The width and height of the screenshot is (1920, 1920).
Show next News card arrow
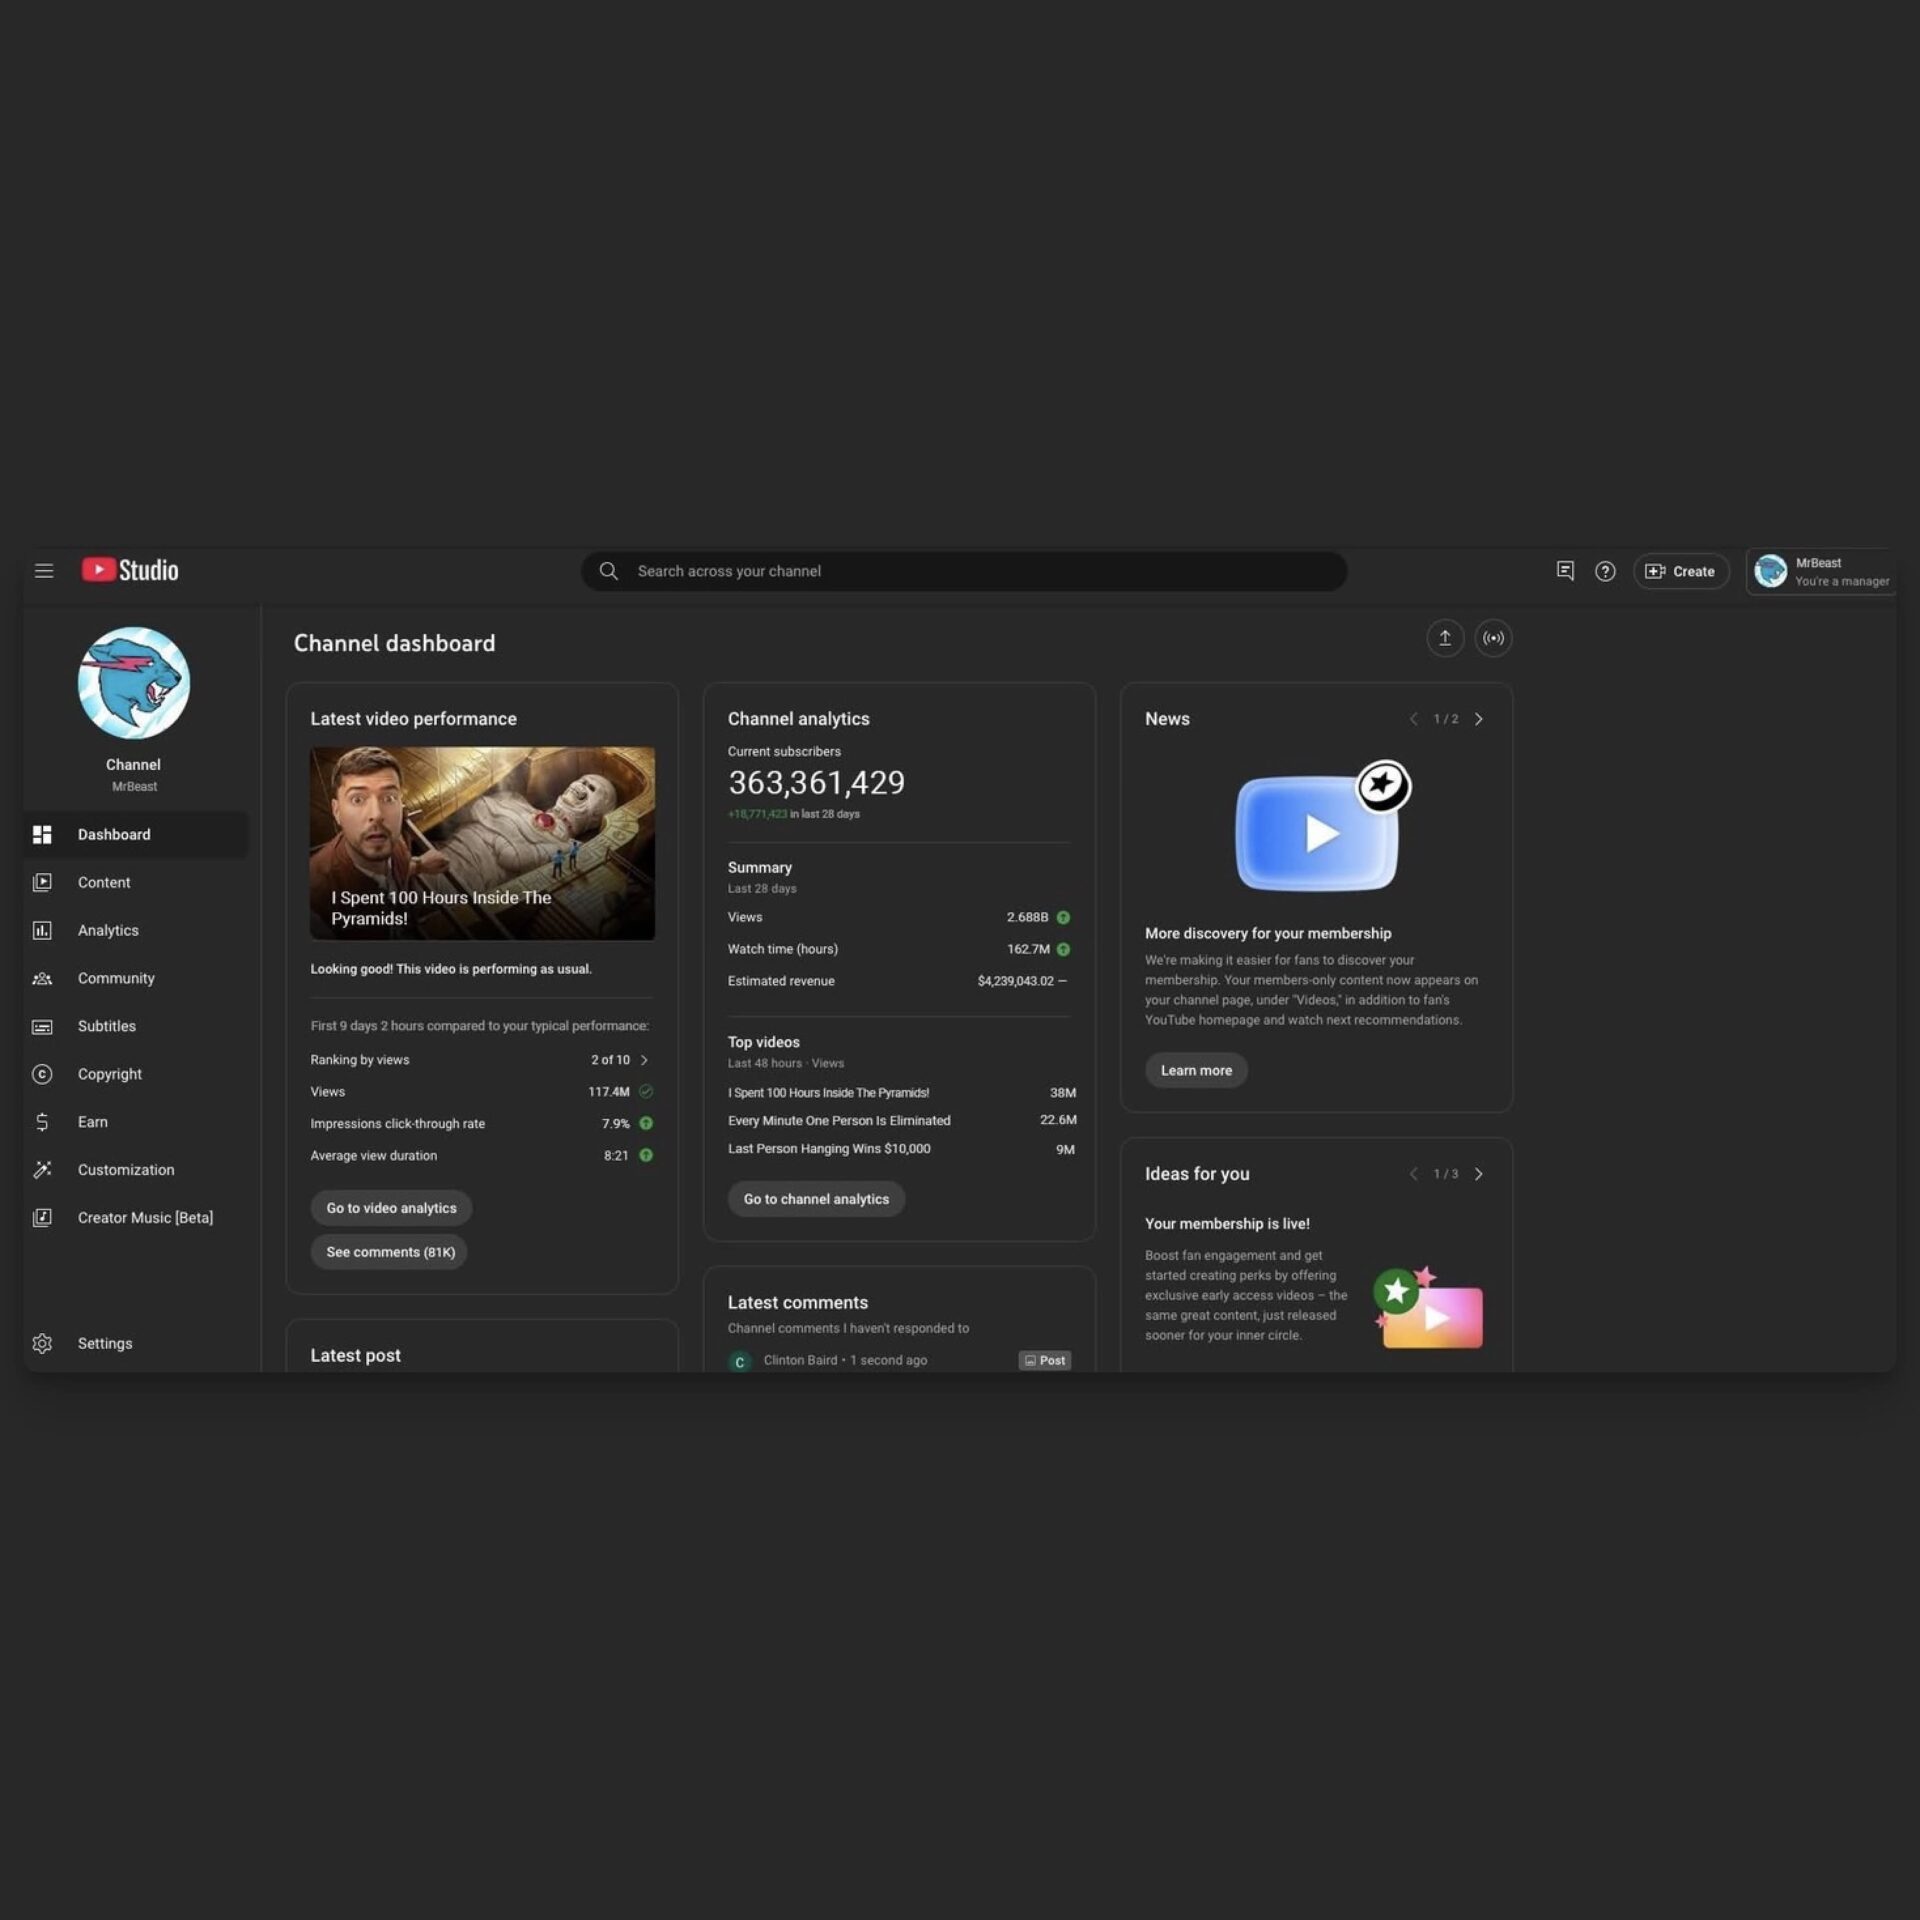pyautogui.click(x=1479, y=719)
